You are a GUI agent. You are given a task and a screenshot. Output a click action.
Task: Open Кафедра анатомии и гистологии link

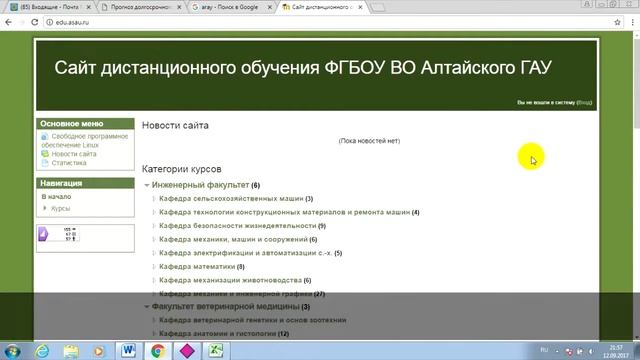pyautogui.click(x=218, y=333)
